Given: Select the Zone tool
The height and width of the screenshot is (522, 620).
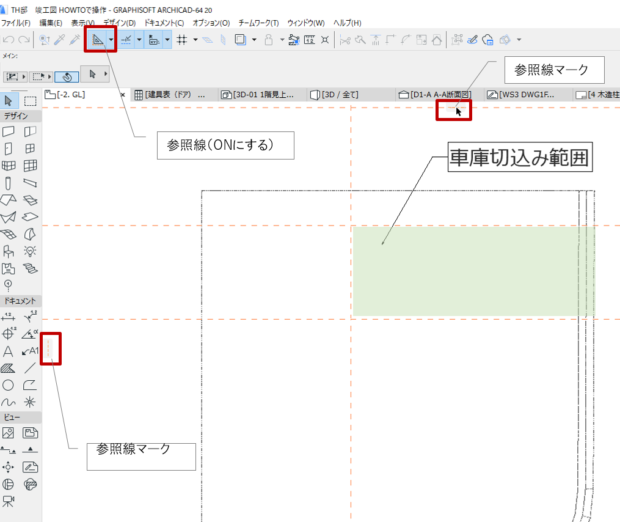Looking at the screenshot, I should tap(8, 269).
